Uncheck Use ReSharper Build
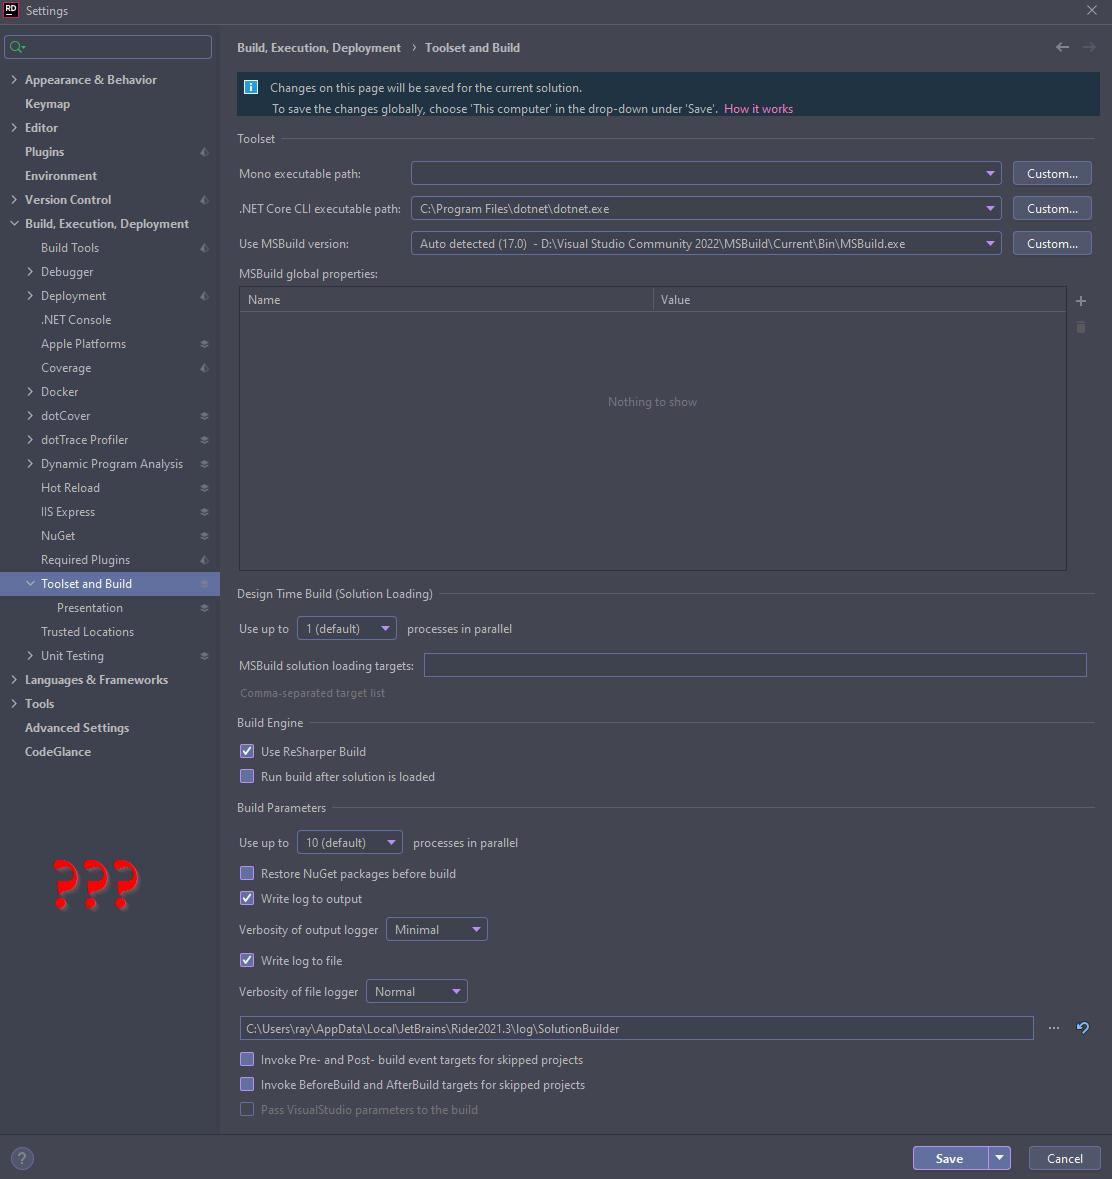Viewport: 1112px width, 1179px height. pos(247,751)
